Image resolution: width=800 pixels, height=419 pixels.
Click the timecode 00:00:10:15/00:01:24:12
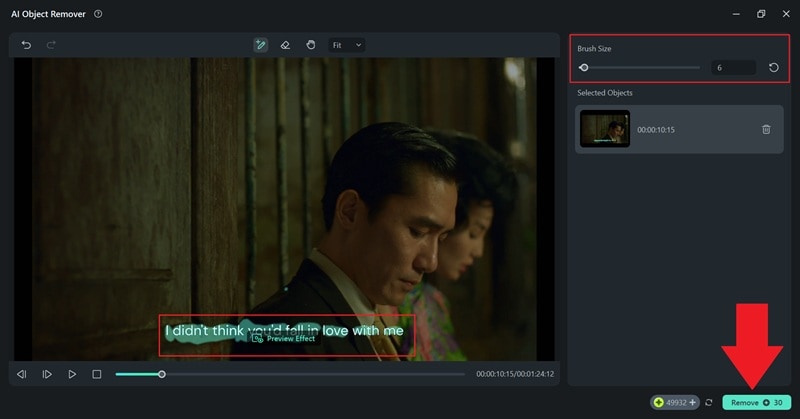pos(515,374)
